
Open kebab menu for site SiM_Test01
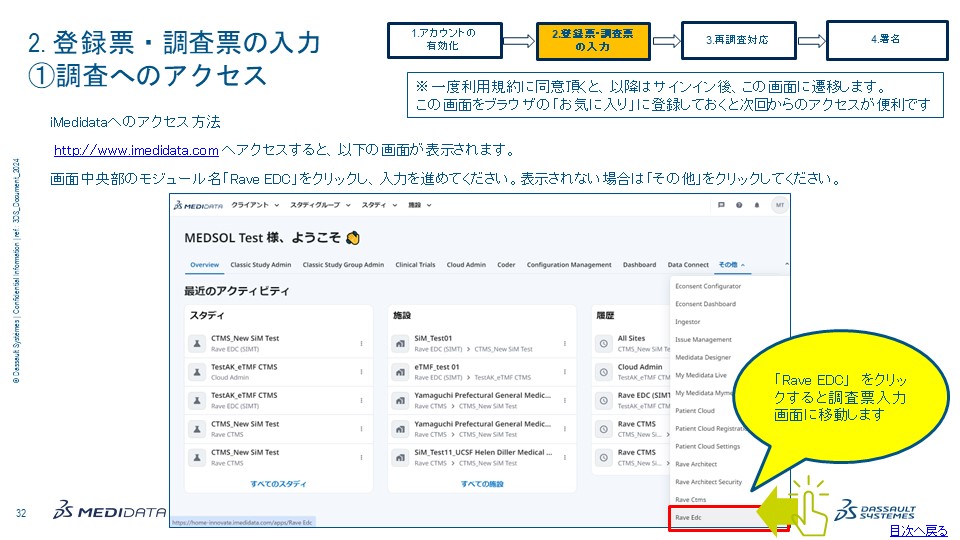click(564, 343)
